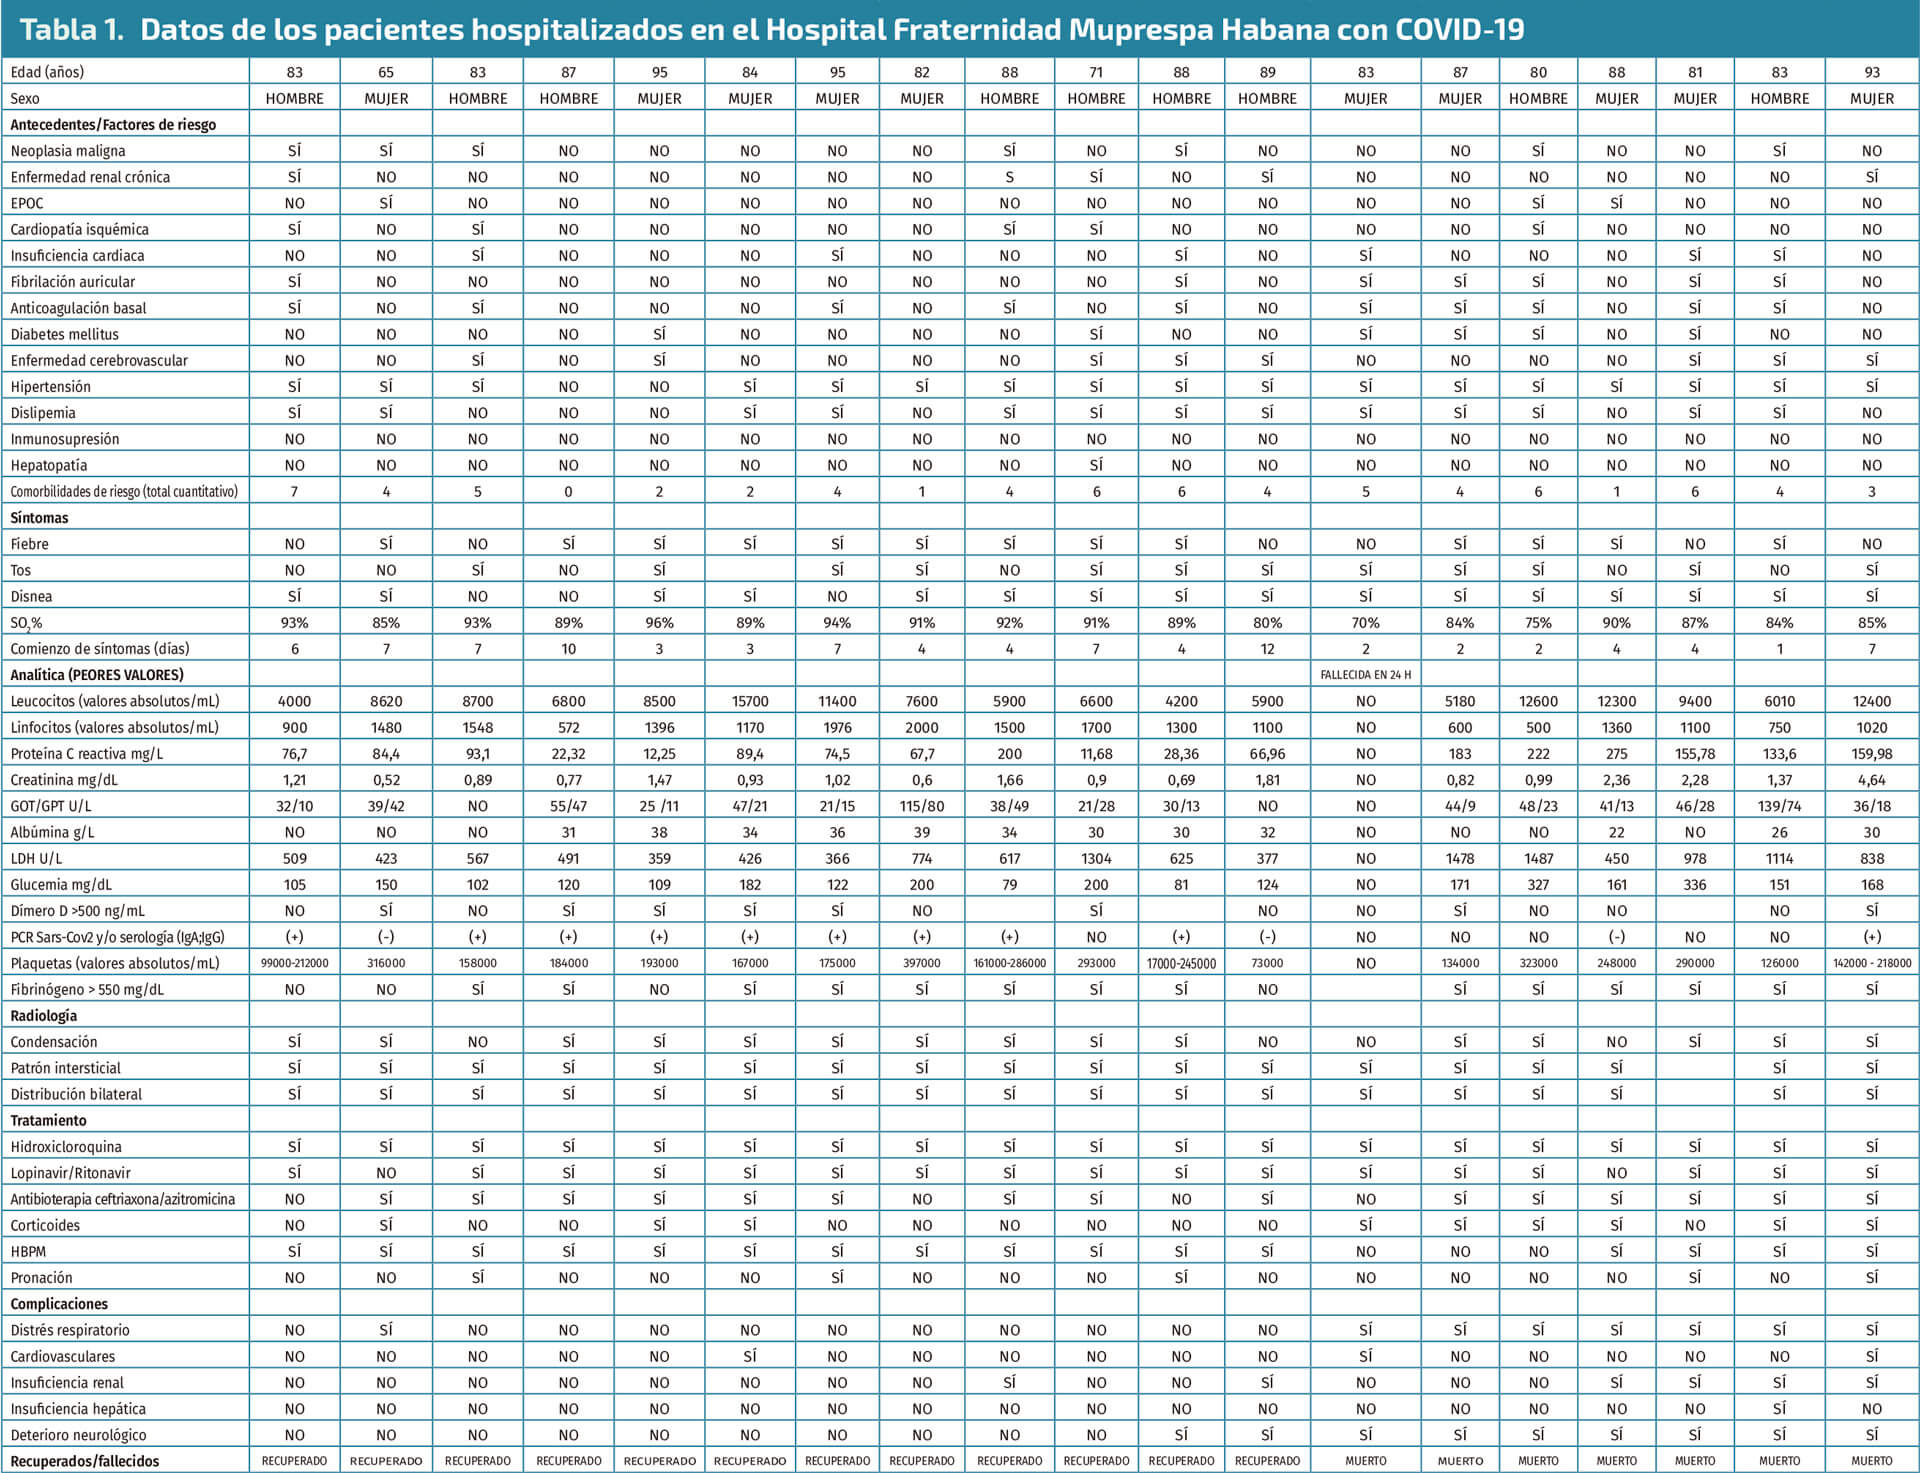Click the "Recuperados/fallecidos" row label

pos(85,1461)
